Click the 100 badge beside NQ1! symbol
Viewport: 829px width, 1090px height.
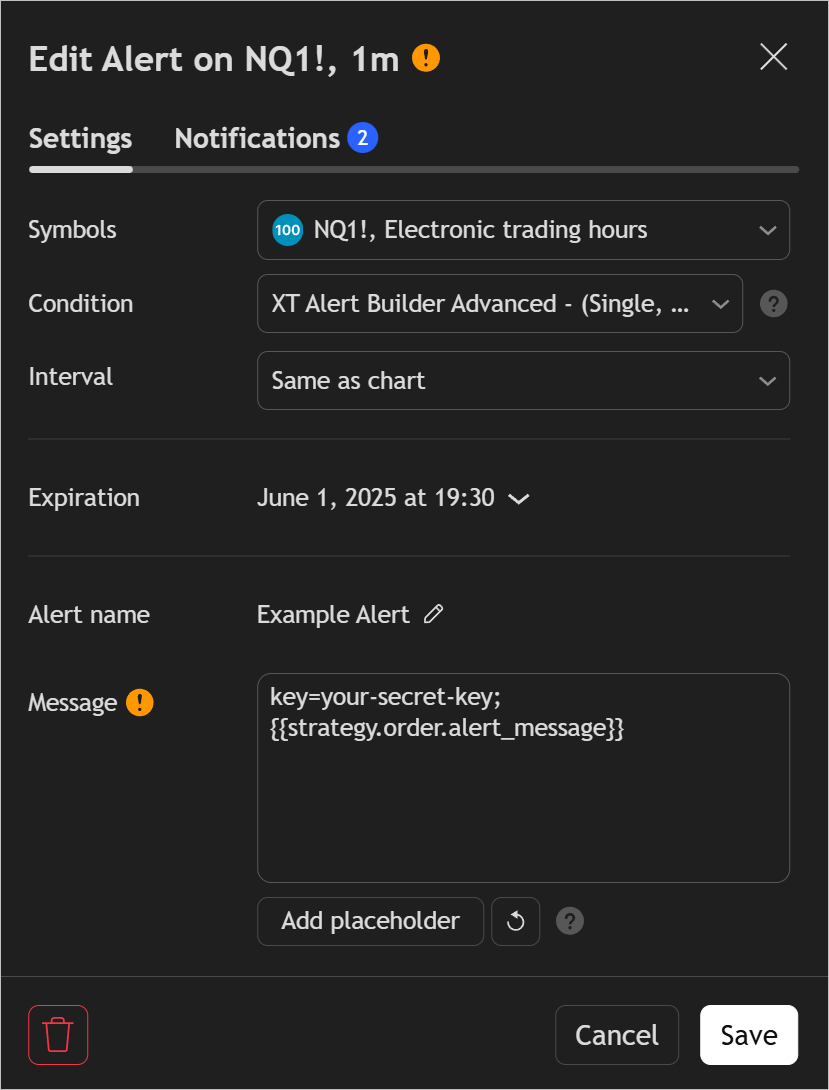coord(287,229)
